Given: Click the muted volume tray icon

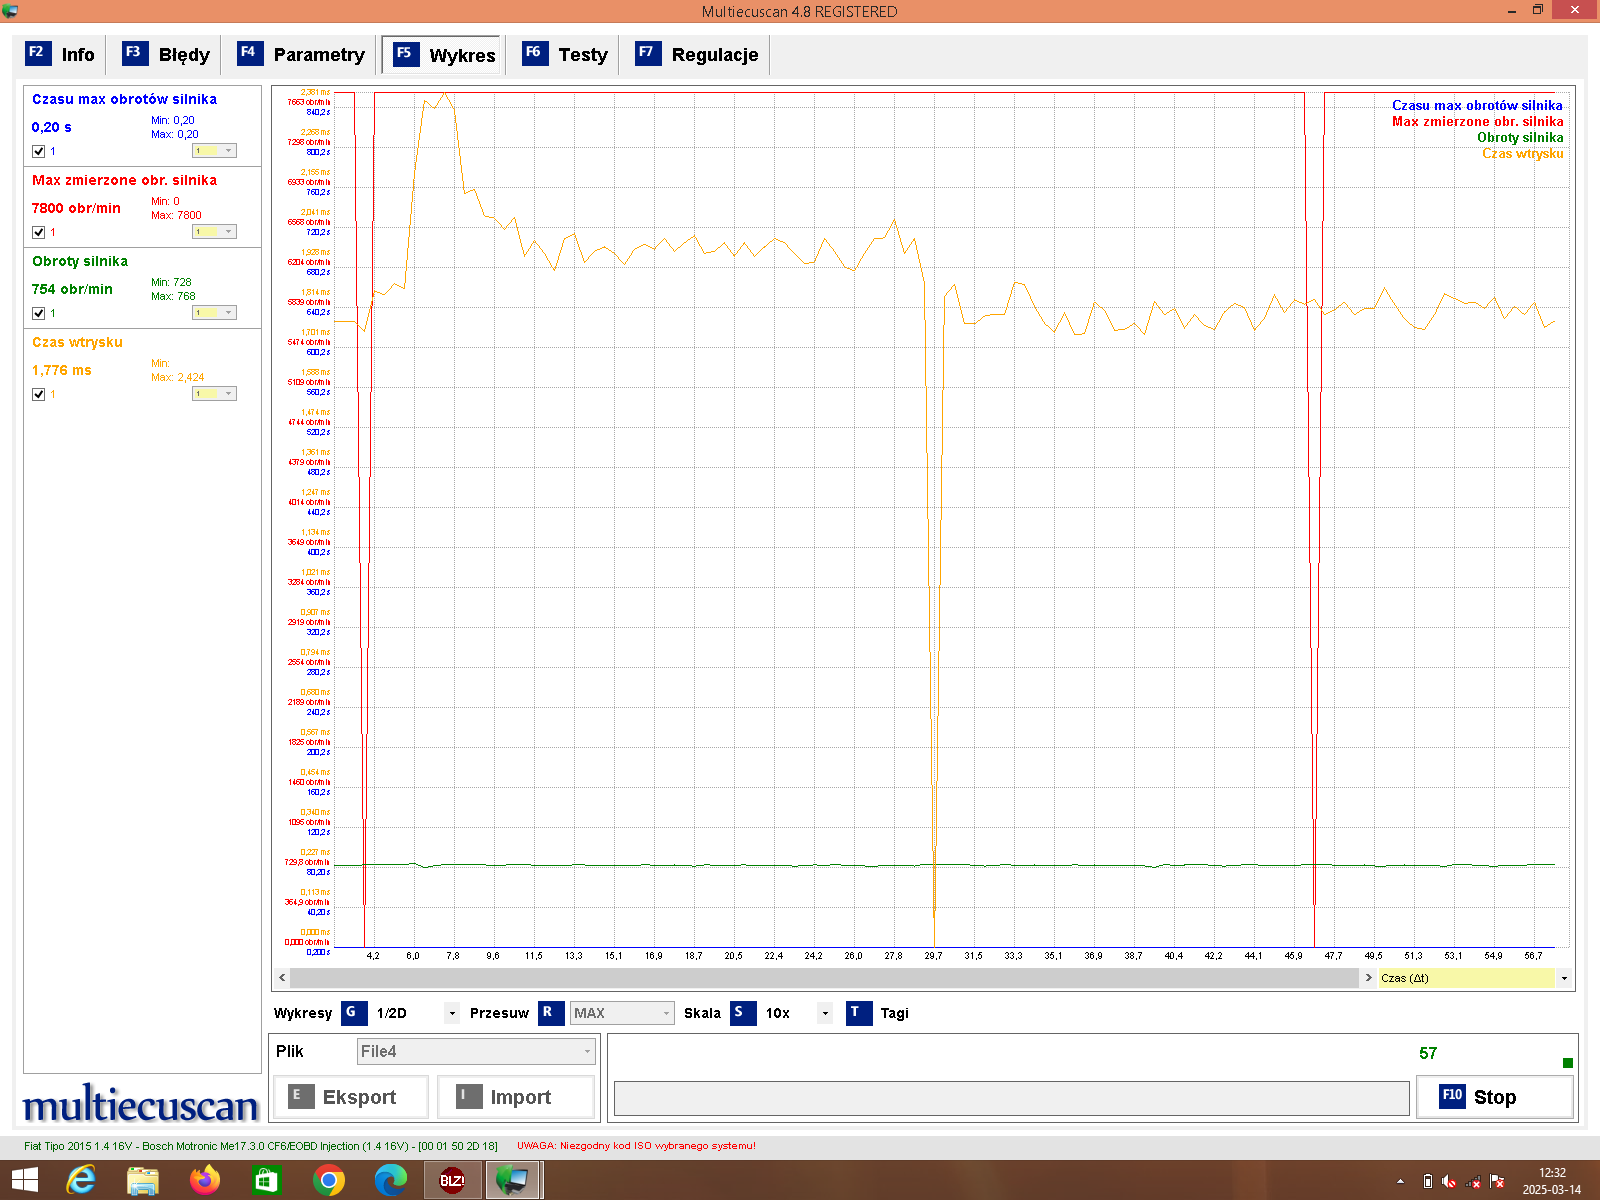Looking at the screenshot, I should point(1449,1181).
